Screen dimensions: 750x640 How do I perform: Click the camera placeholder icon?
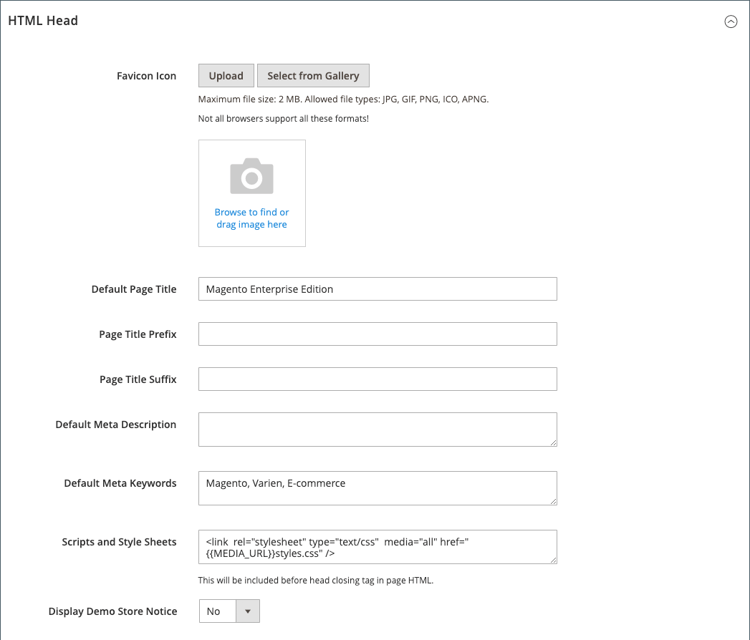pos(252,176)
